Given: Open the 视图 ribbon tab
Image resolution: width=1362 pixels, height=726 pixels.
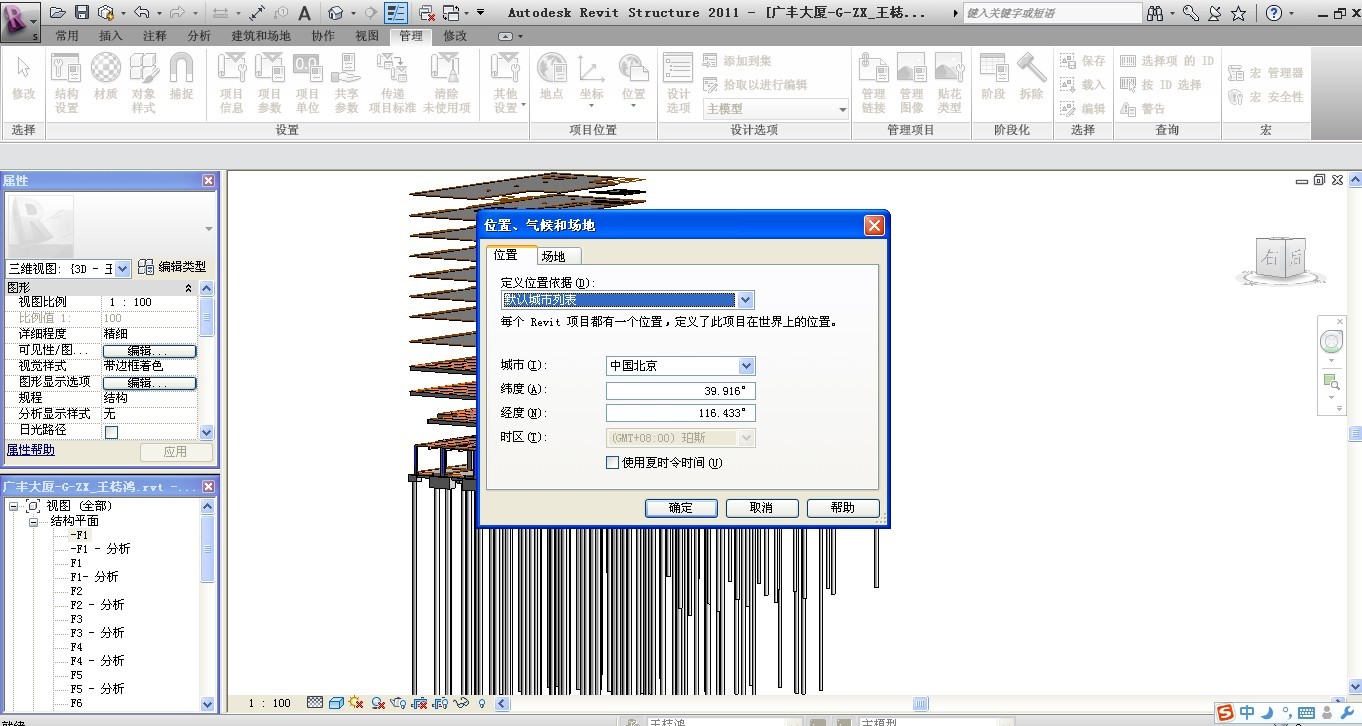Looking at the screenshot, I should (x=367, y=35).
